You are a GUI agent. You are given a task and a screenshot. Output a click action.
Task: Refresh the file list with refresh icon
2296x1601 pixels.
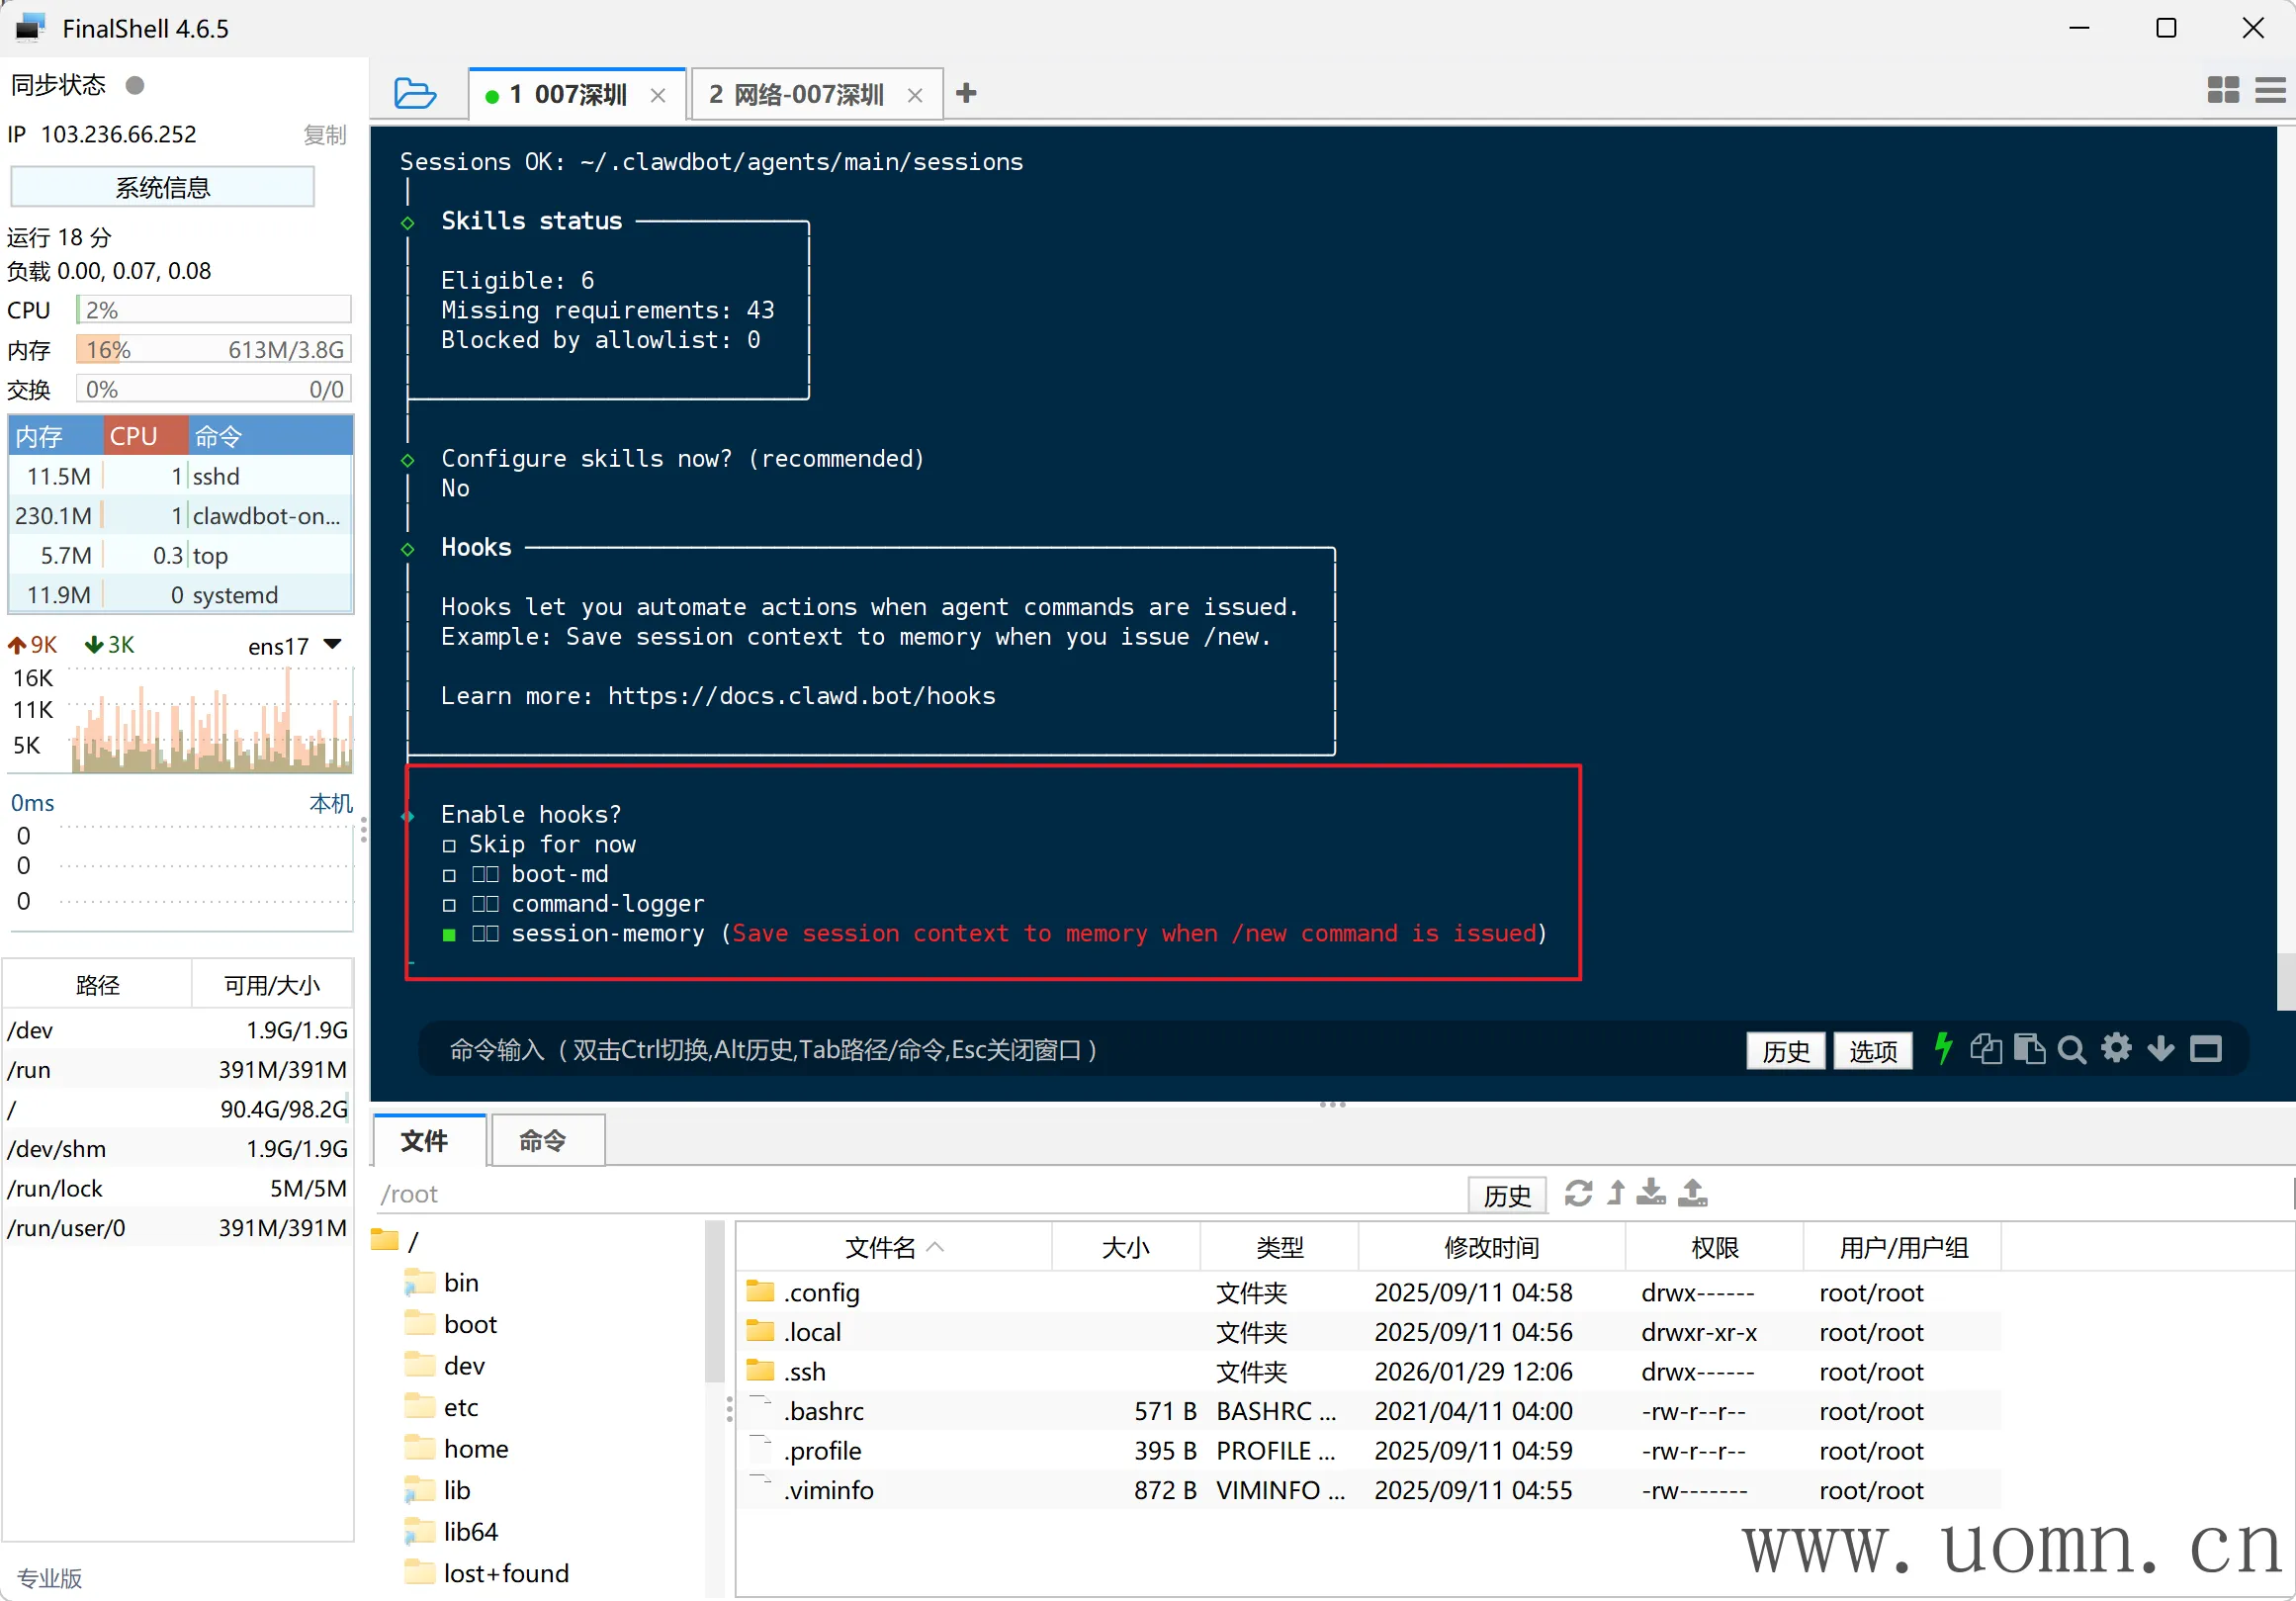coord(1578,1193)
